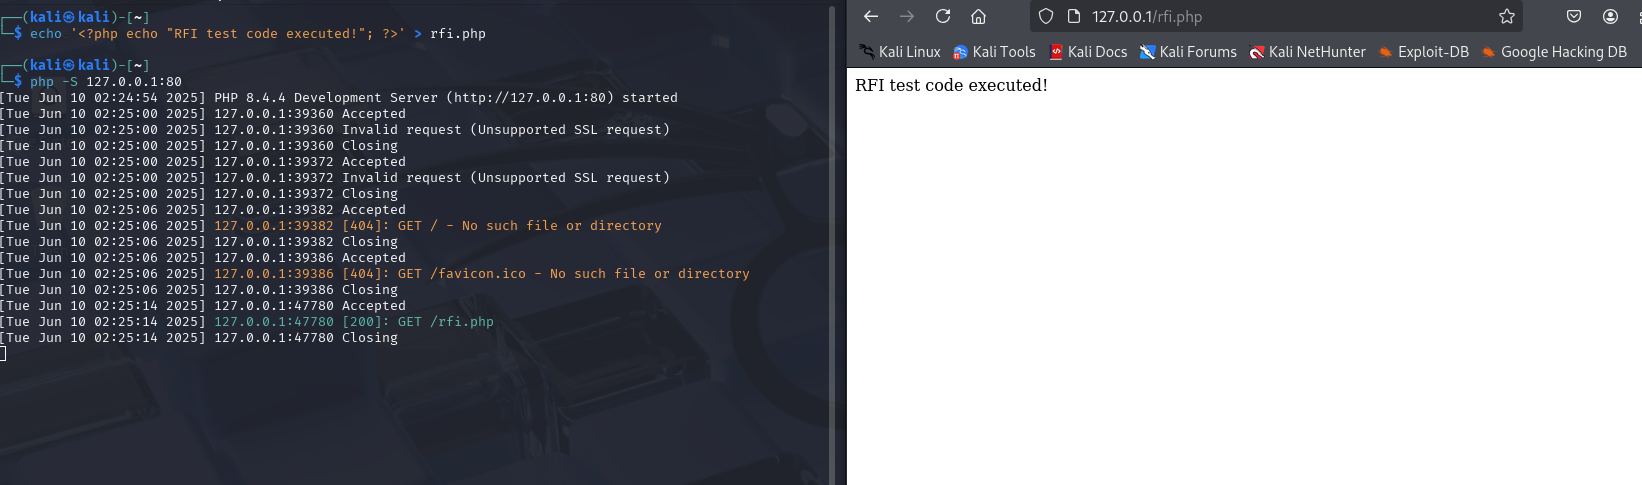
Task: Open the tracking protection shield icon
Action: 1046,16
